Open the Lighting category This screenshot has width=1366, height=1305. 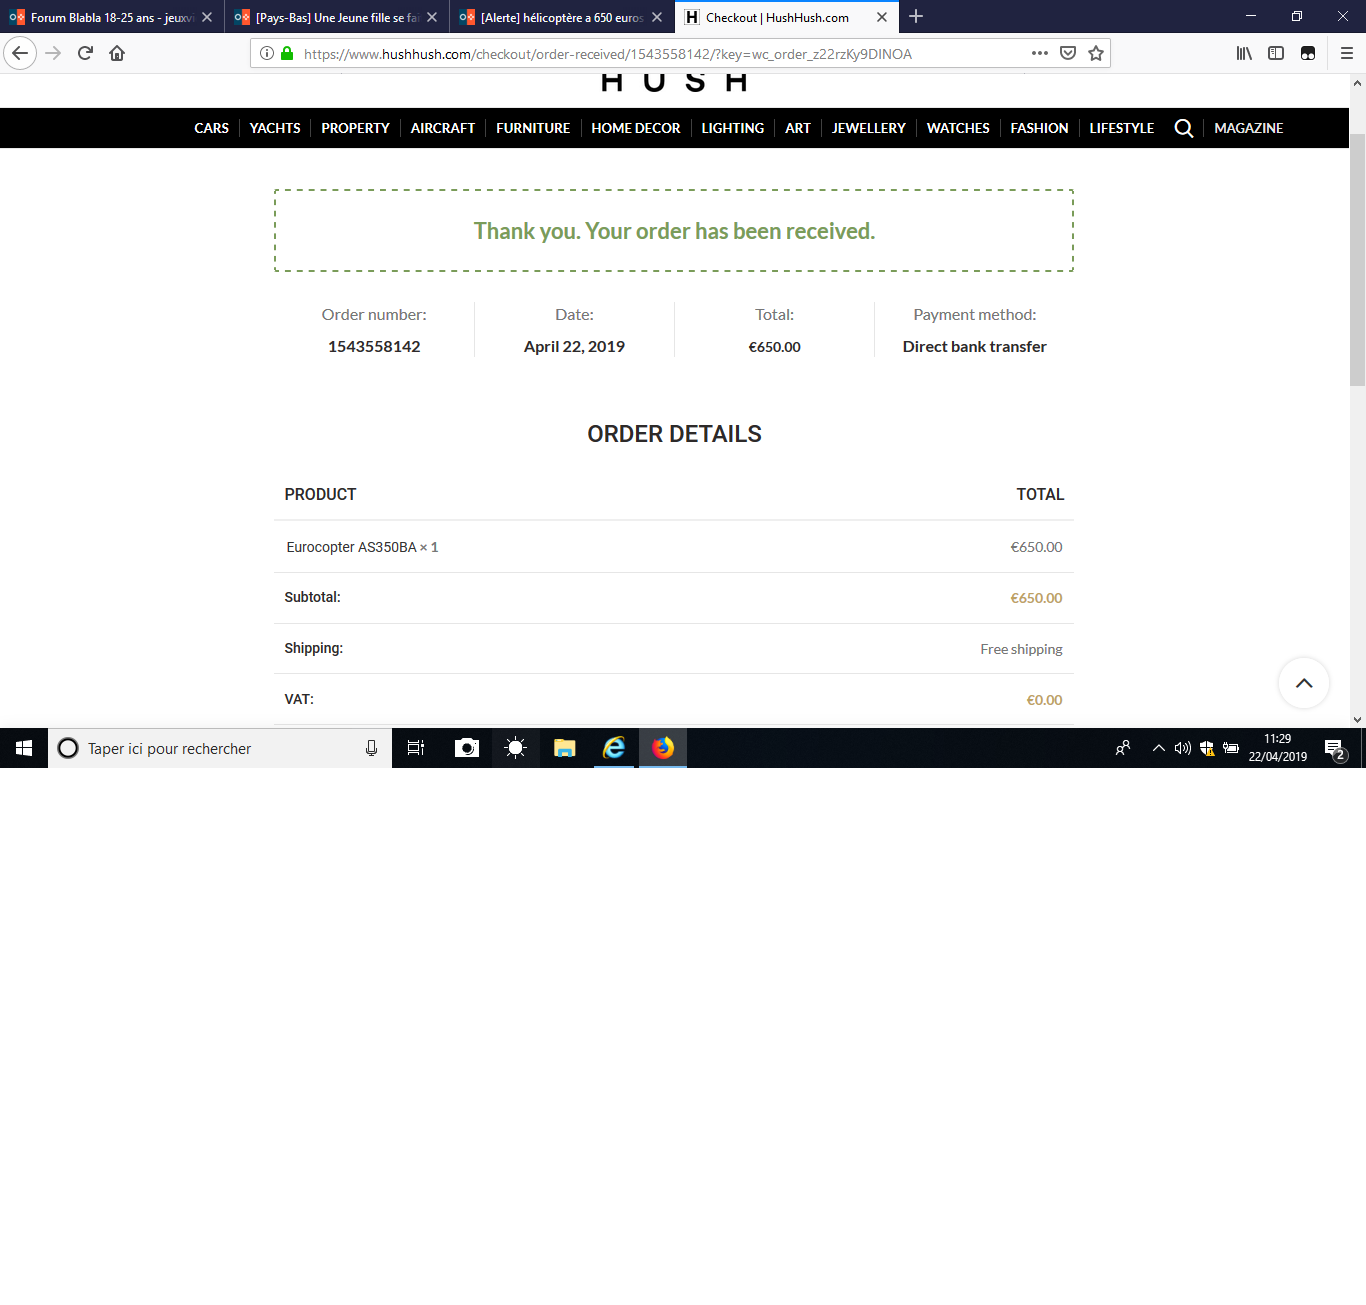(x=733, y=128)
